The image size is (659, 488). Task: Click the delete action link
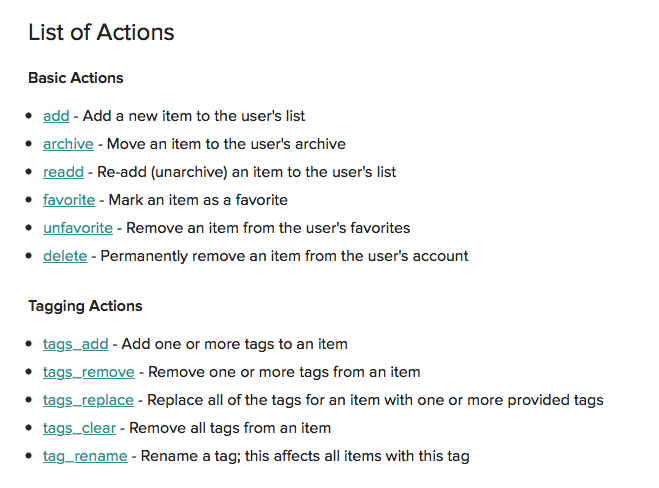click(x=65, y=256)
